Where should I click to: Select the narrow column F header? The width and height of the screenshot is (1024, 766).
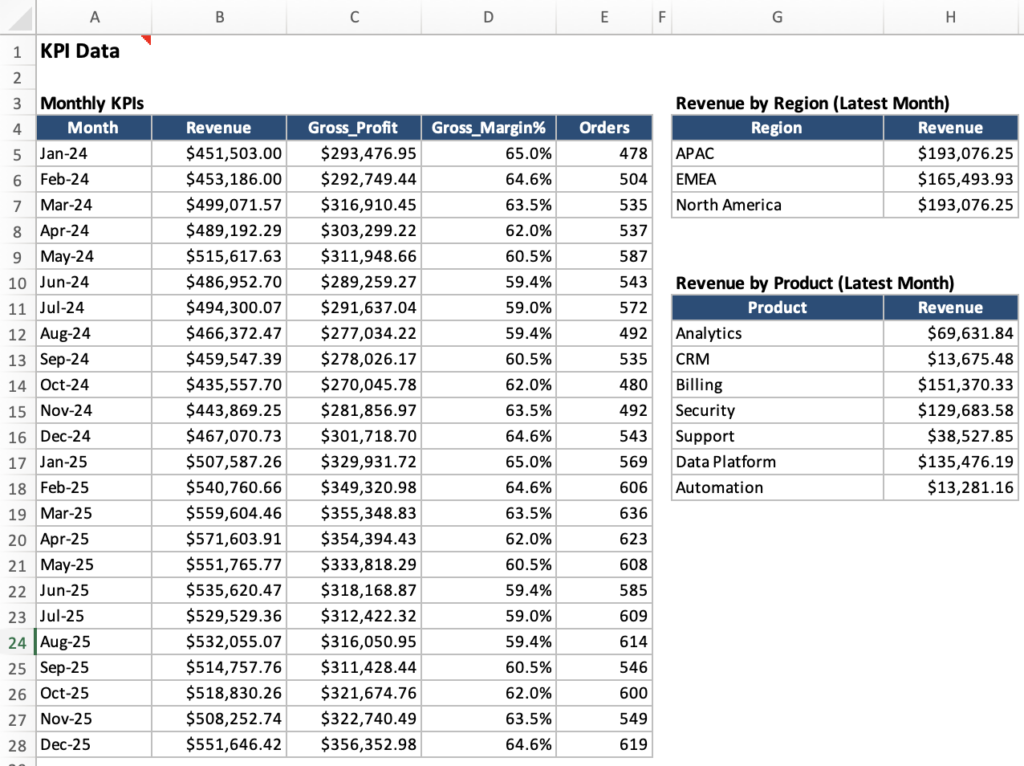coord(662,17)
